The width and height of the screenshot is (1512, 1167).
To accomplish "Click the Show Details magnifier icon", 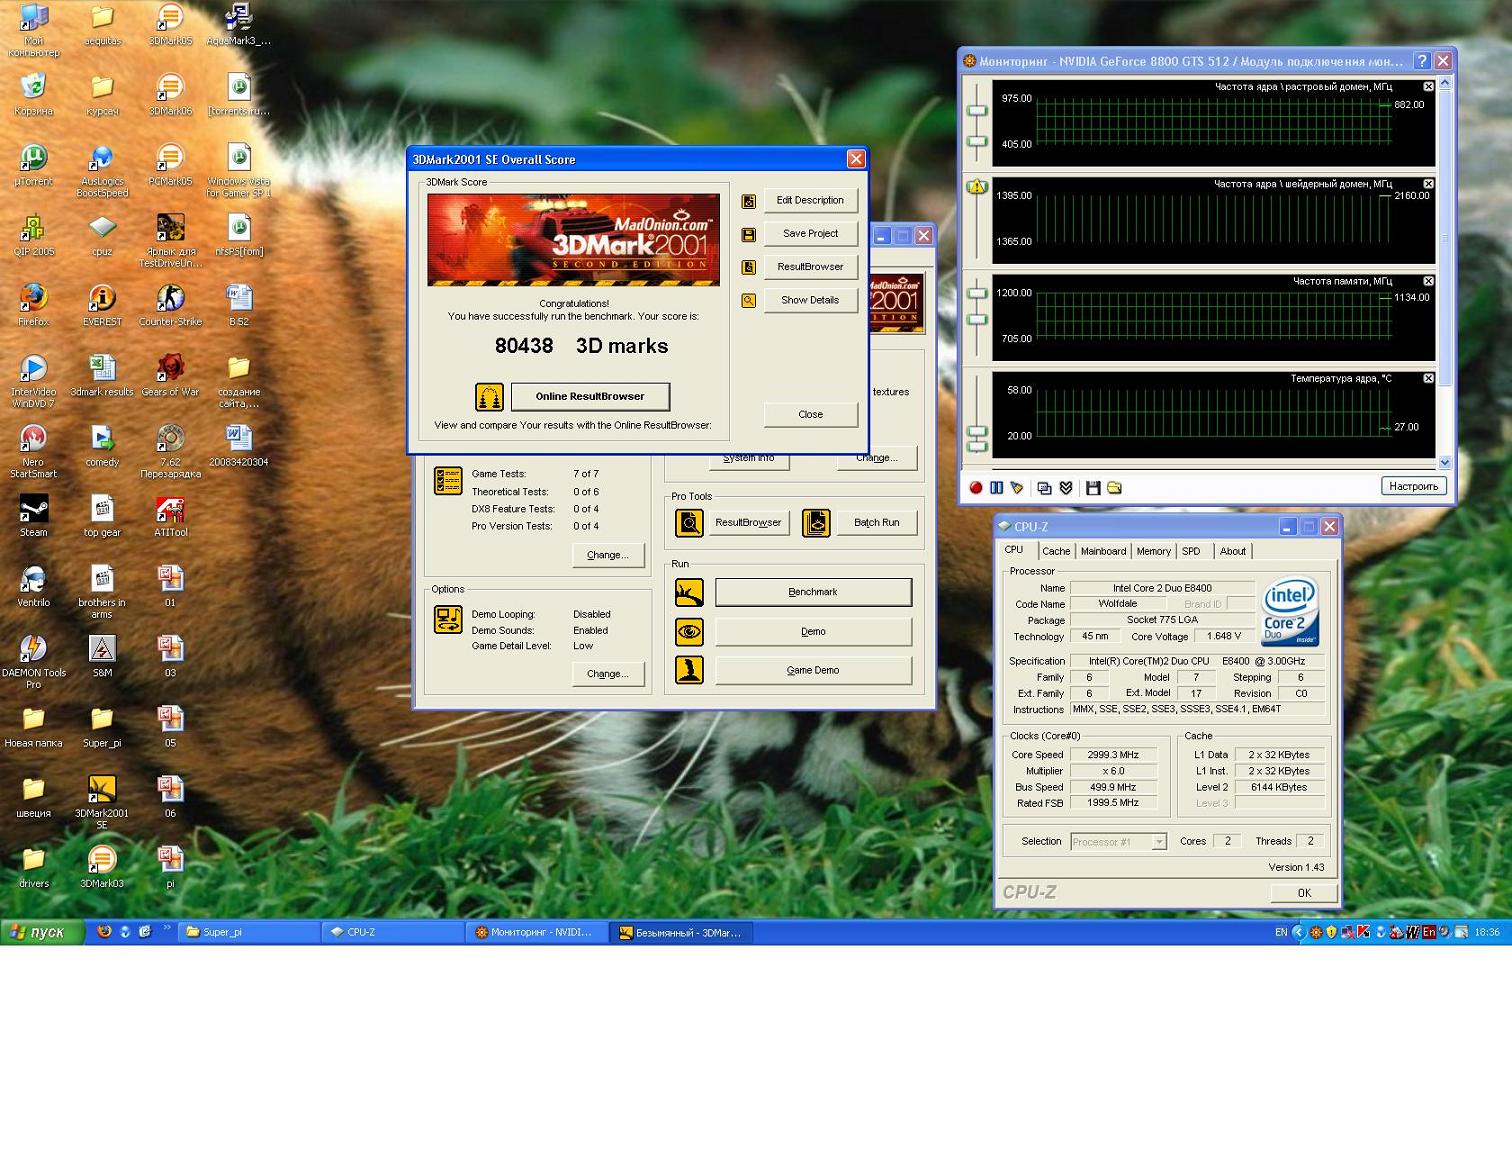I will click(748, 300).
